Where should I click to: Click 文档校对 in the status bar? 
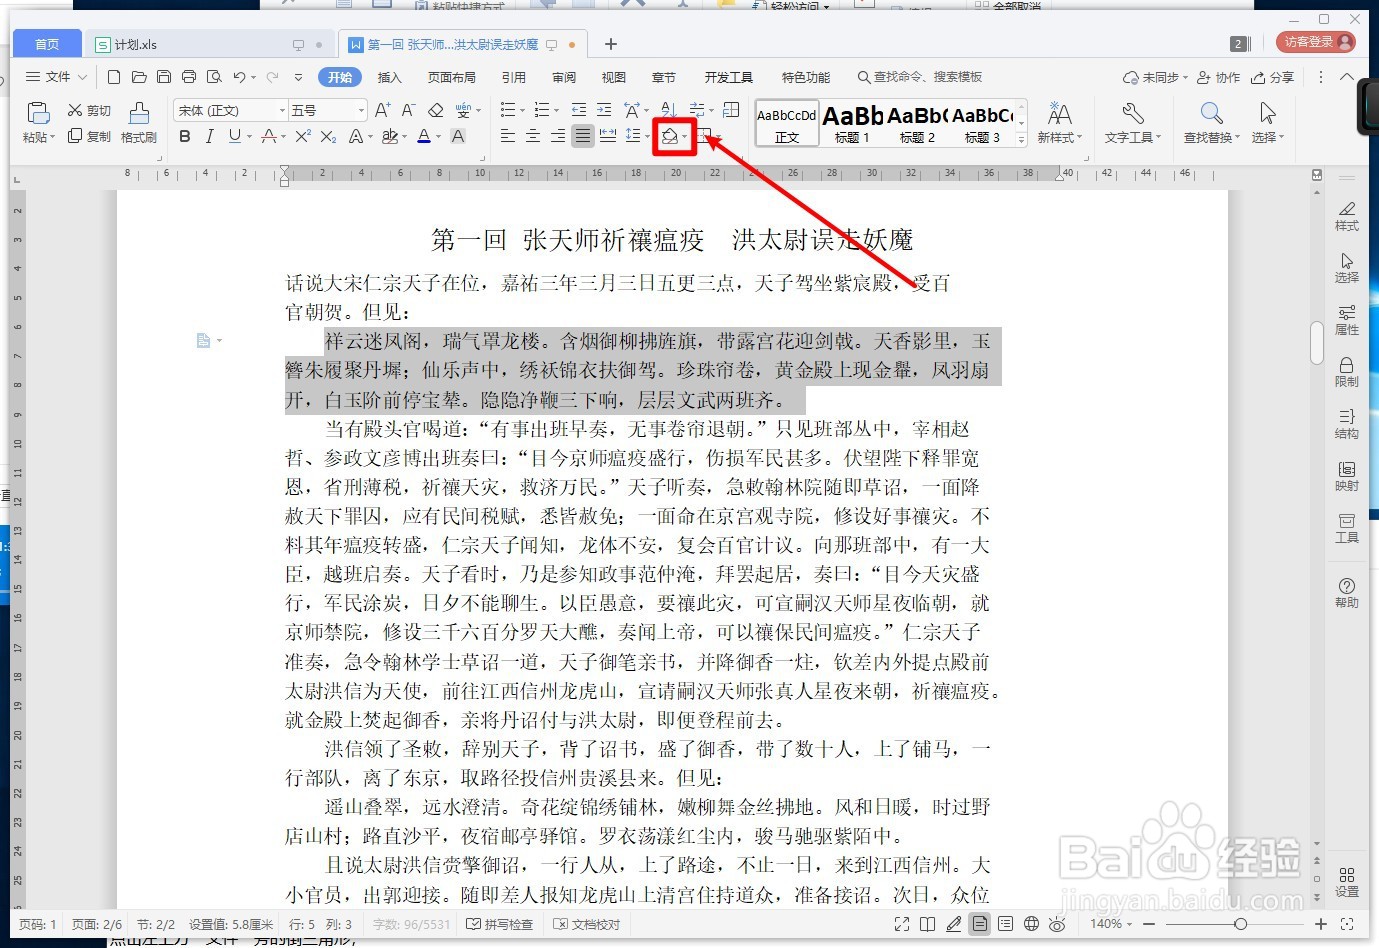click(587, 924)
